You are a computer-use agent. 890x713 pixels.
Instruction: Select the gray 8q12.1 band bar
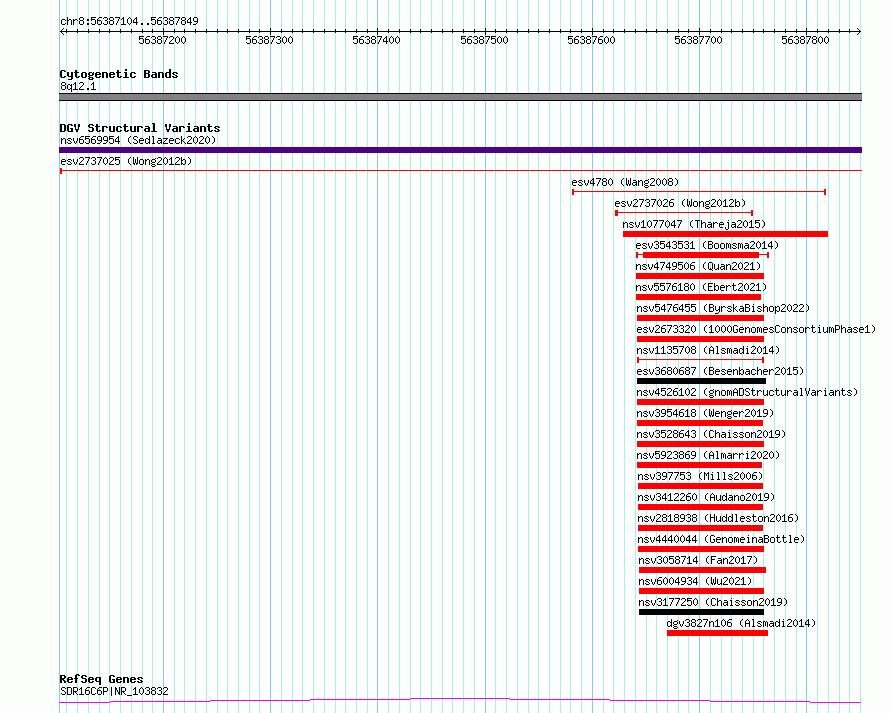point(460,97)
